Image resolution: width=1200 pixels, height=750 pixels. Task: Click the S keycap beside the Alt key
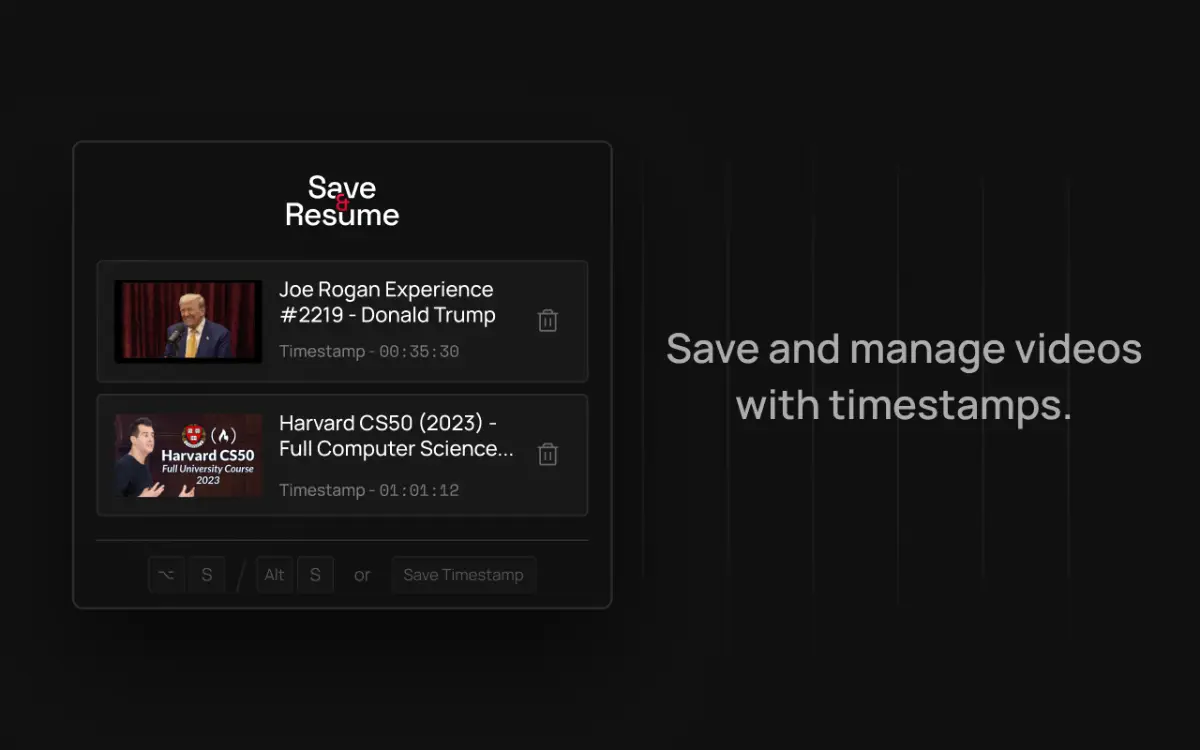(x=315, y=575)
